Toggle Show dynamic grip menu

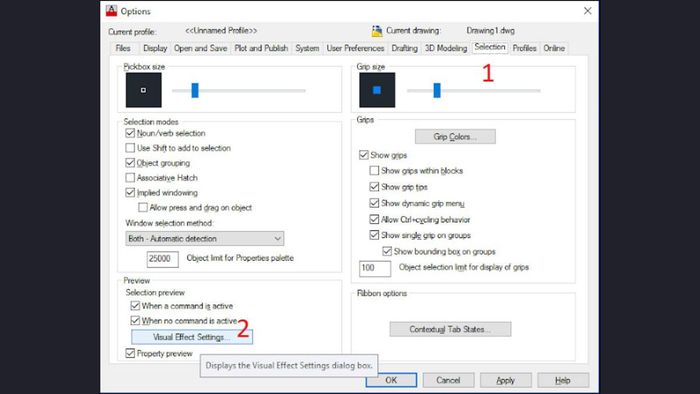tap(374, 203)
